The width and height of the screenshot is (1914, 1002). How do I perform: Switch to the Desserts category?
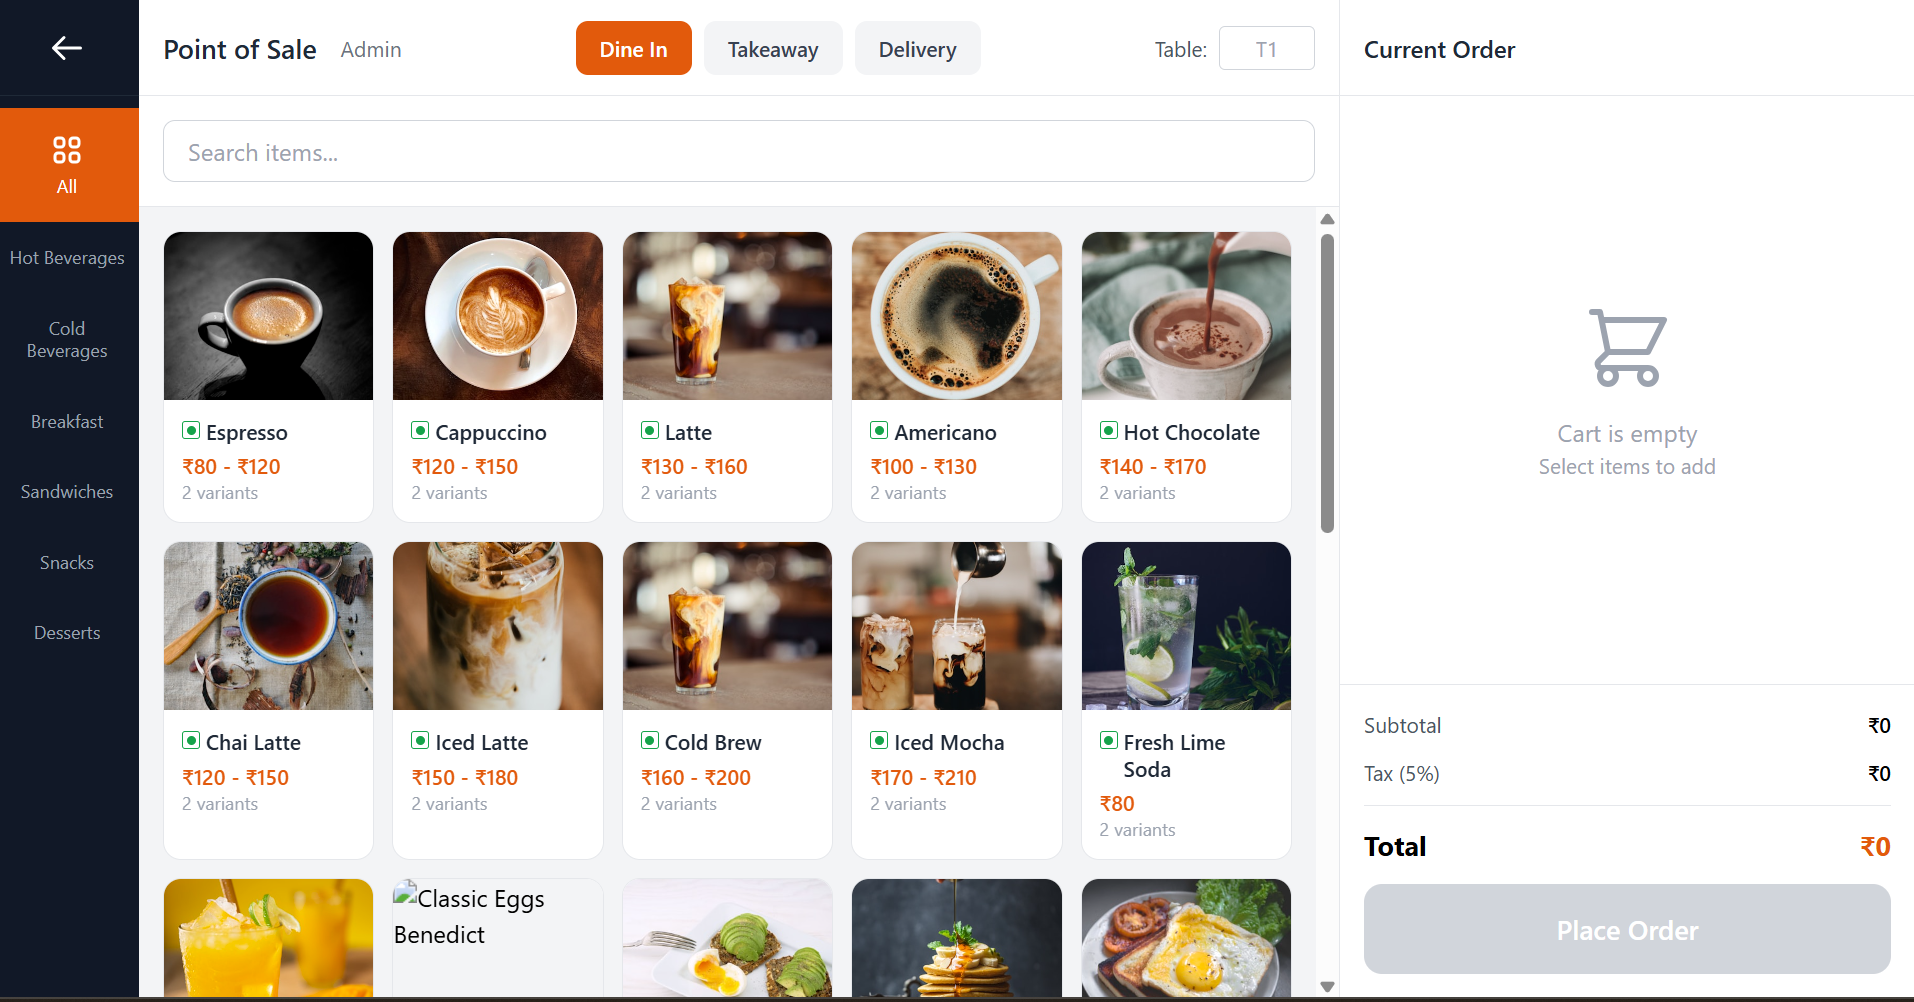pos(67,632)
